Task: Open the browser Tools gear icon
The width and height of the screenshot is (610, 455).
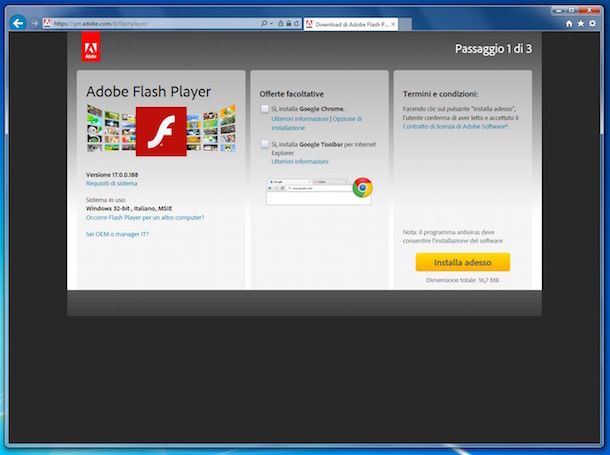Action: click(x=592, y=24)
